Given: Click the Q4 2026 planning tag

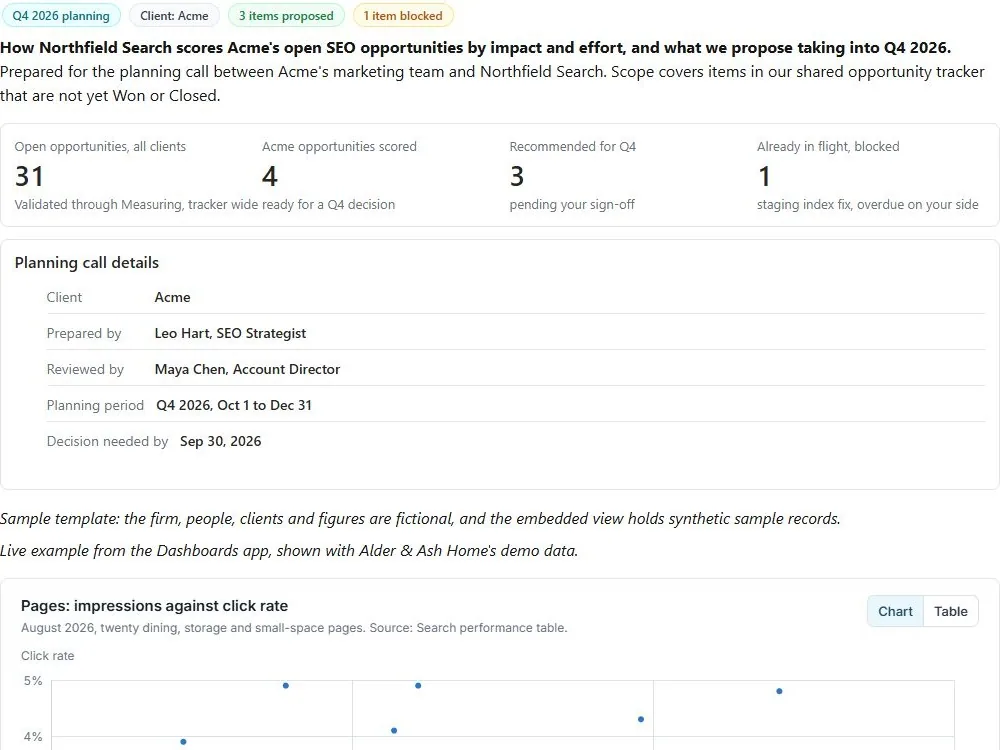Looking at the screenshot, I should 61,16.
